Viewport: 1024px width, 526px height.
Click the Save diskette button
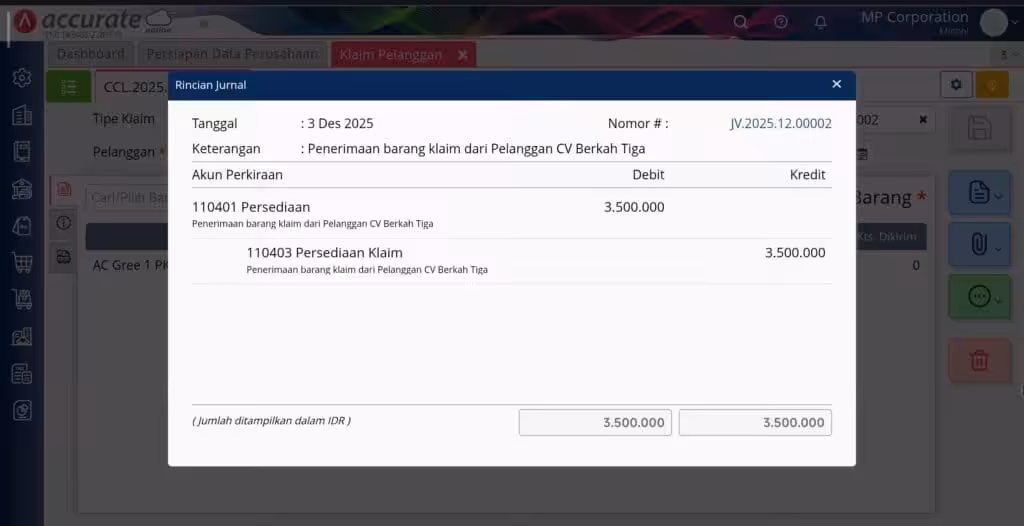pos(979,129)
